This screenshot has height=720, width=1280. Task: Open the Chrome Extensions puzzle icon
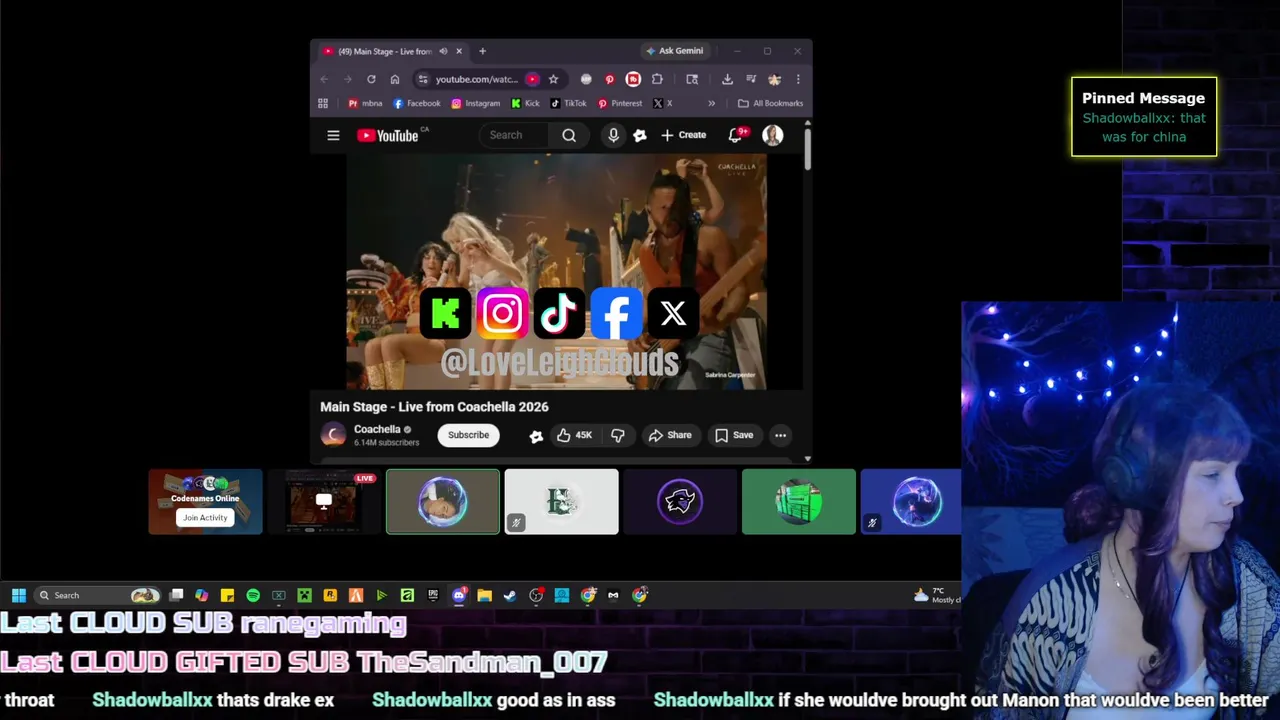point(657,79)
